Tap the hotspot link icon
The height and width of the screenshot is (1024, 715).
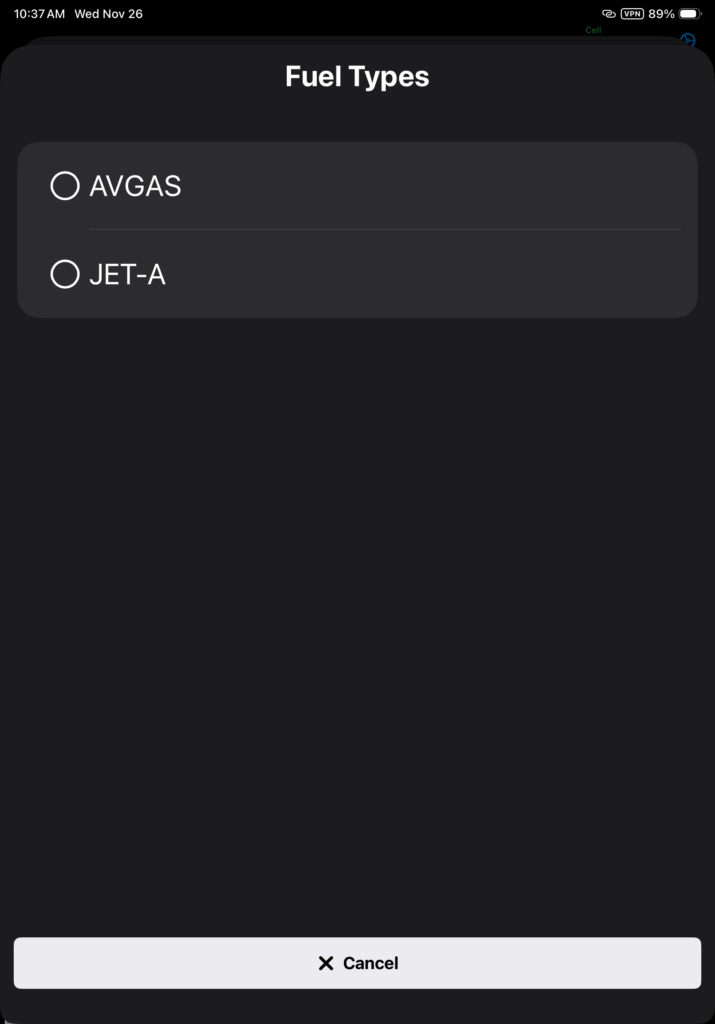pyautogui.click(x=608, y=14)
